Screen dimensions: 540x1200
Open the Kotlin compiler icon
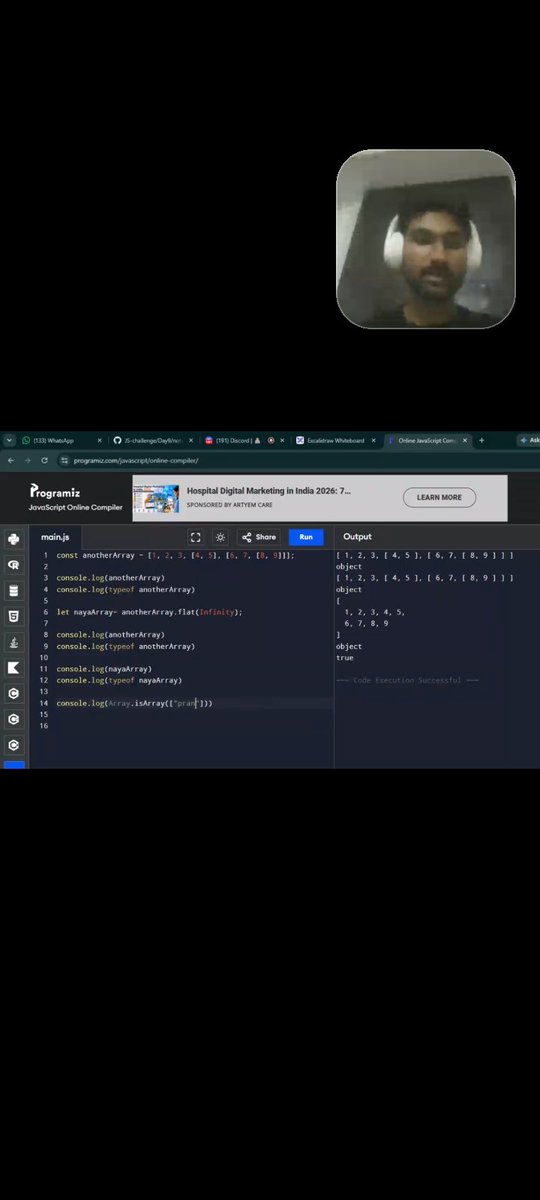coord(14,667)
